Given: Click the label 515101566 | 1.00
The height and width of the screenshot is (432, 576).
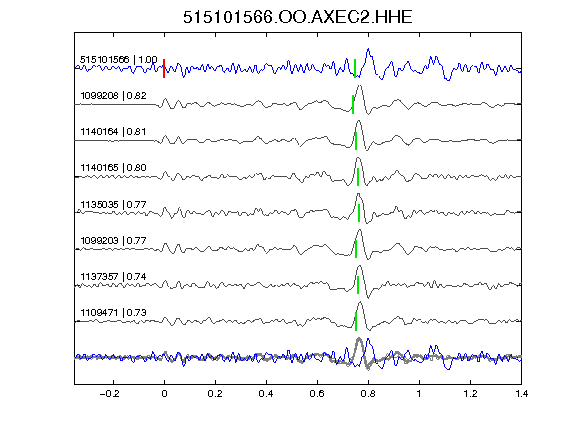Looking at the screenshot, I should click(119, 60).
